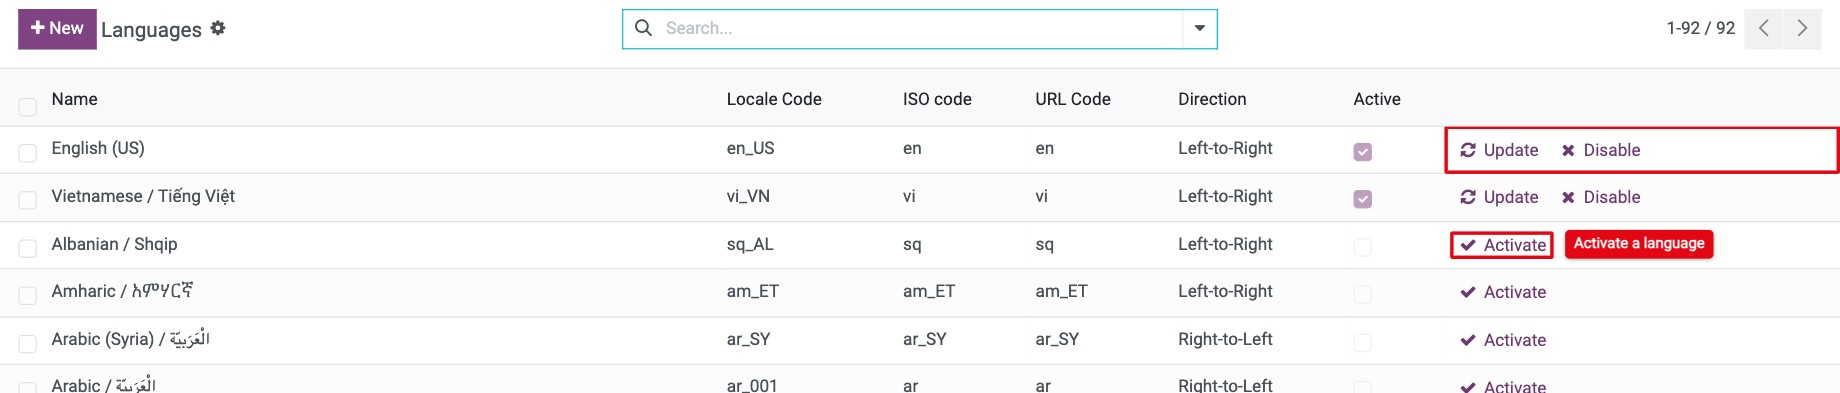Select the Albanian / Shqip row checkbox
This screenshot has width=1840, height=393.
click(x=28, y=248)
